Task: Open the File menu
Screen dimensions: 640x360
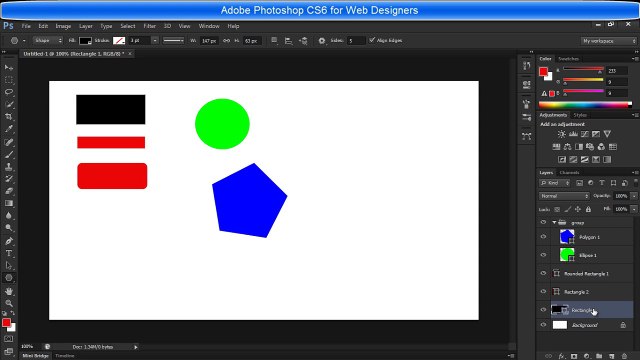Action: (x=26, y=26)
